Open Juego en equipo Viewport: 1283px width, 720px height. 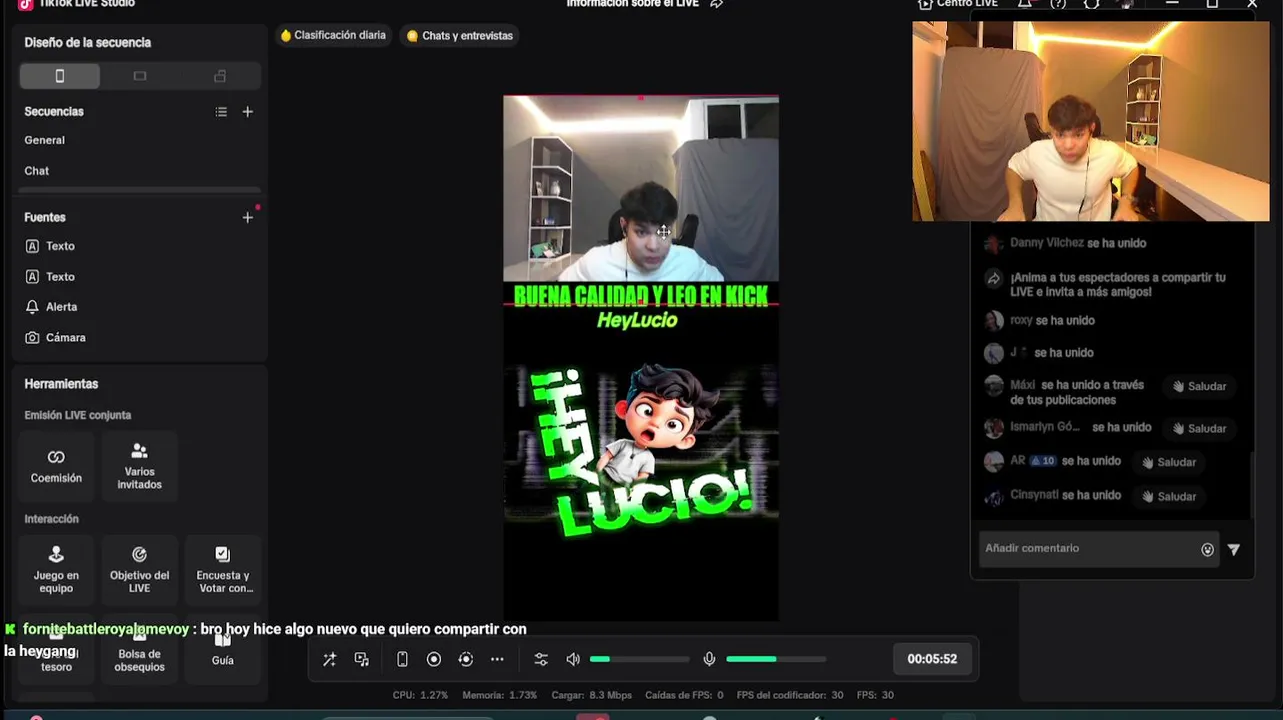click(56, 570)
